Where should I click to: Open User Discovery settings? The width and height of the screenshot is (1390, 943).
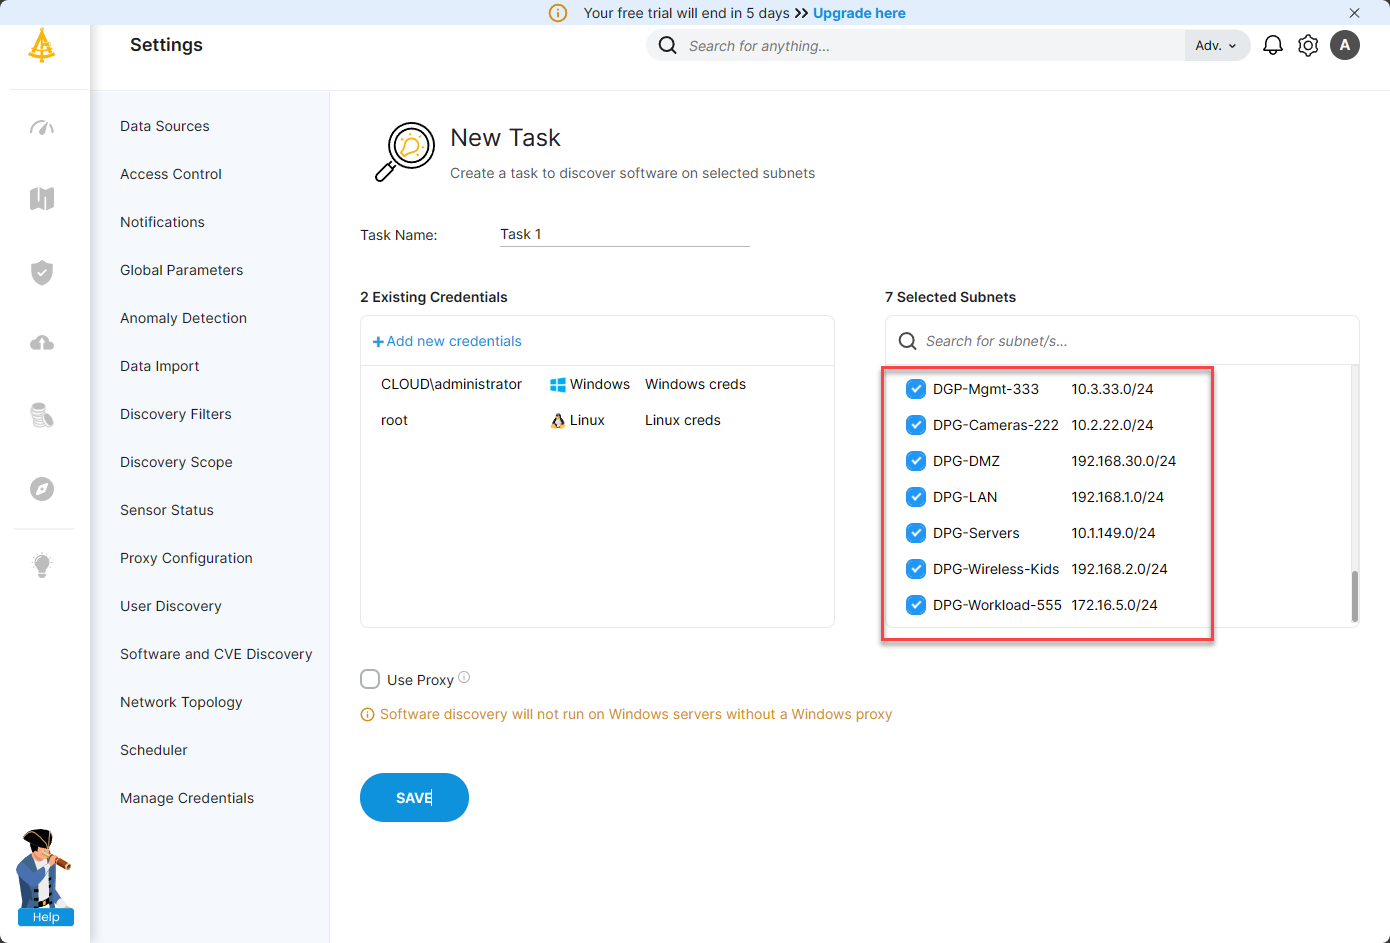[171, 606]
